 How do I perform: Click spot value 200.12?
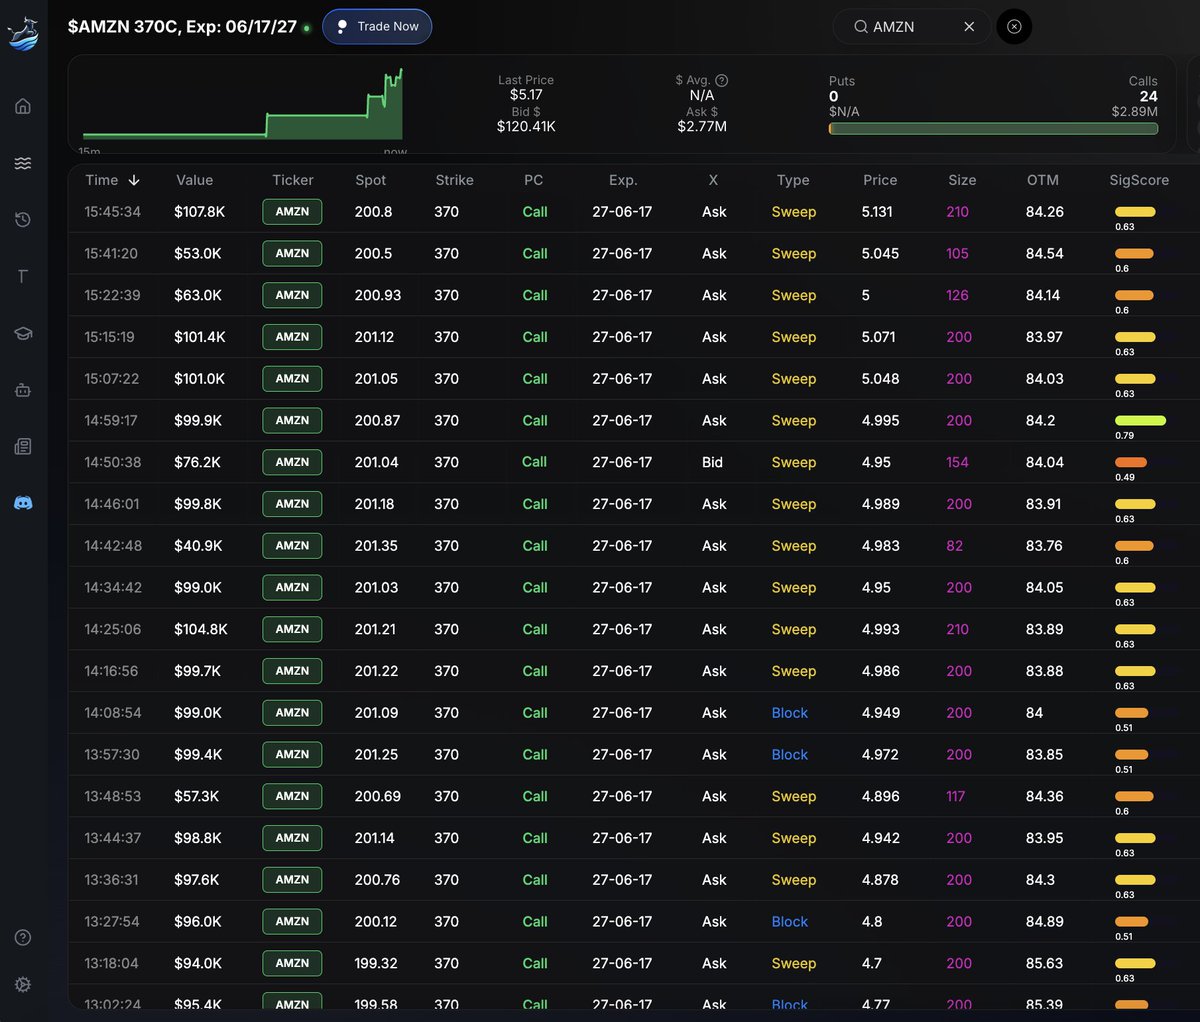tap(375, 921)
